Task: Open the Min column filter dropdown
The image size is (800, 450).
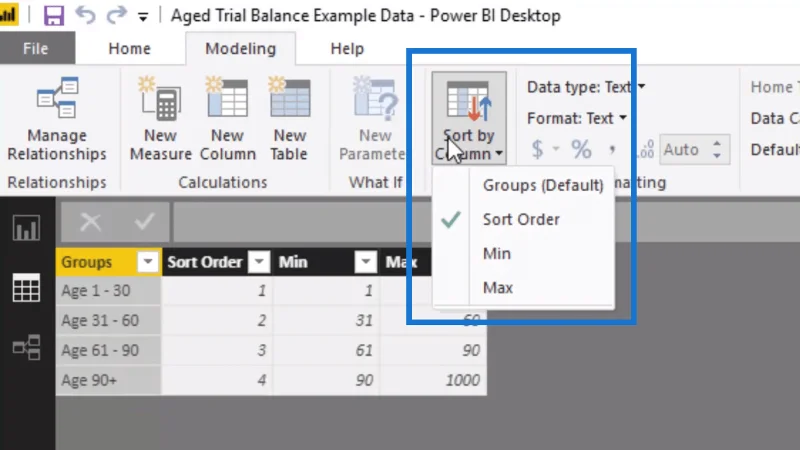Action: tap(365, 262)
